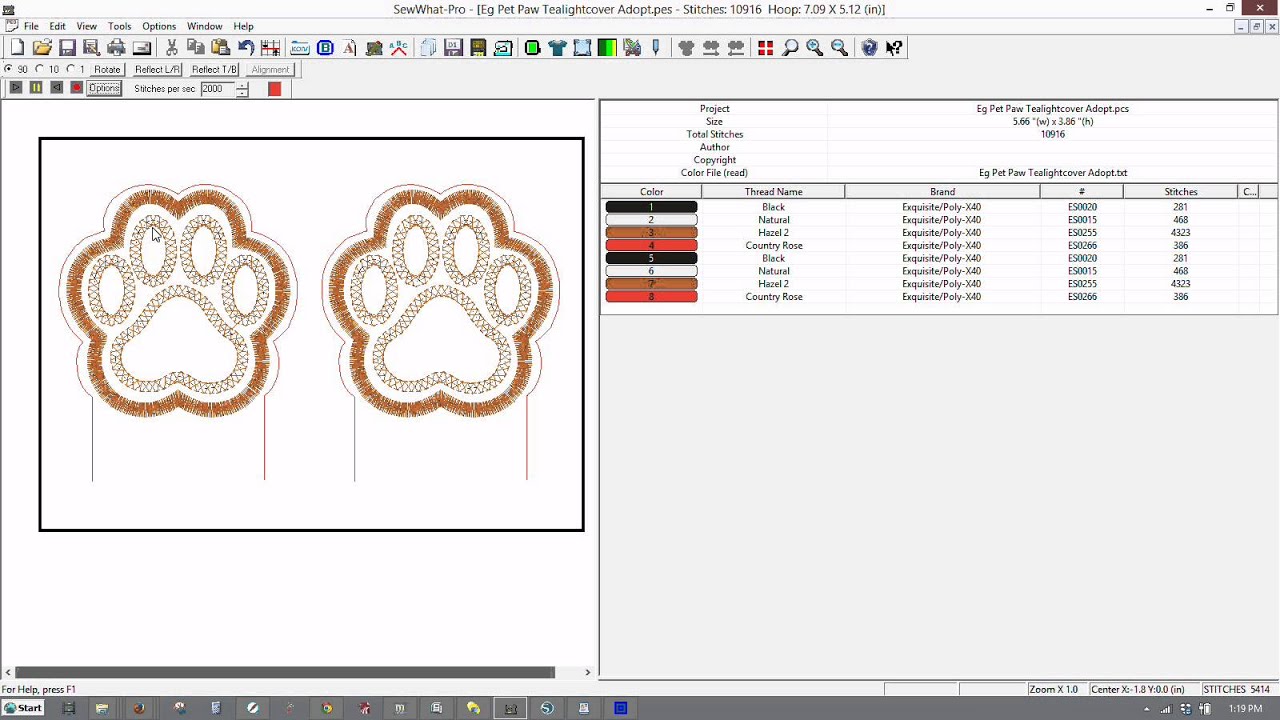Click the Chrome icon in taskbar

[326, 708]
